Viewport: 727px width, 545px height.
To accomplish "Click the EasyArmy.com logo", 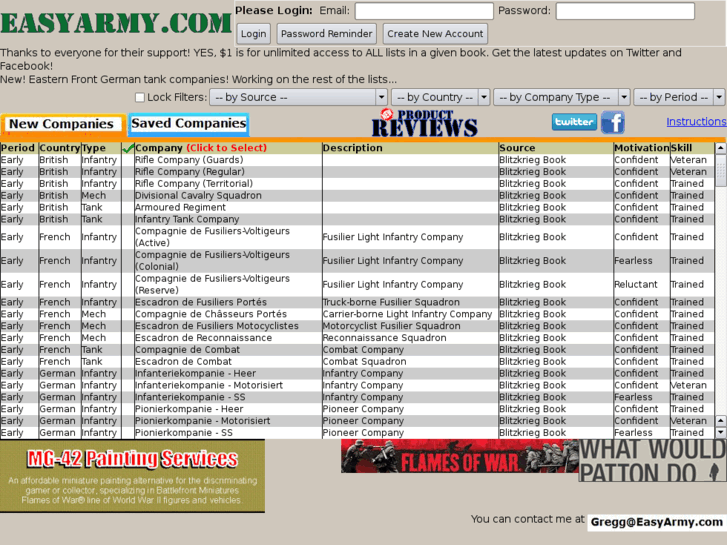I will pyautogui.click(x=116, y=23).
